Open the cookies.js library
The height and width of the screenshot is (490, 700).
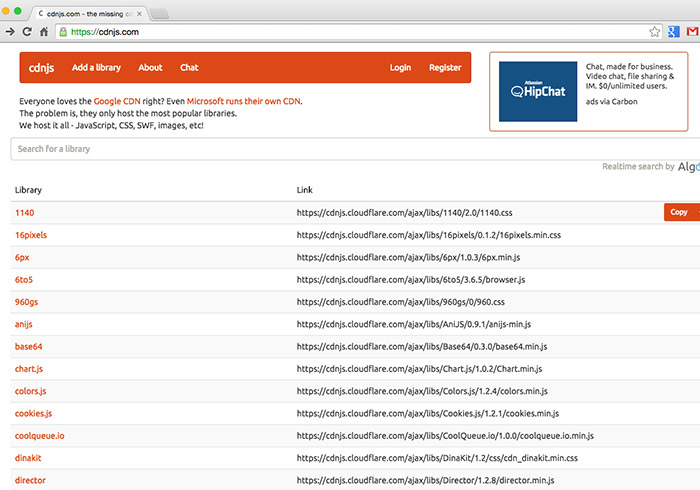point(33,414)
